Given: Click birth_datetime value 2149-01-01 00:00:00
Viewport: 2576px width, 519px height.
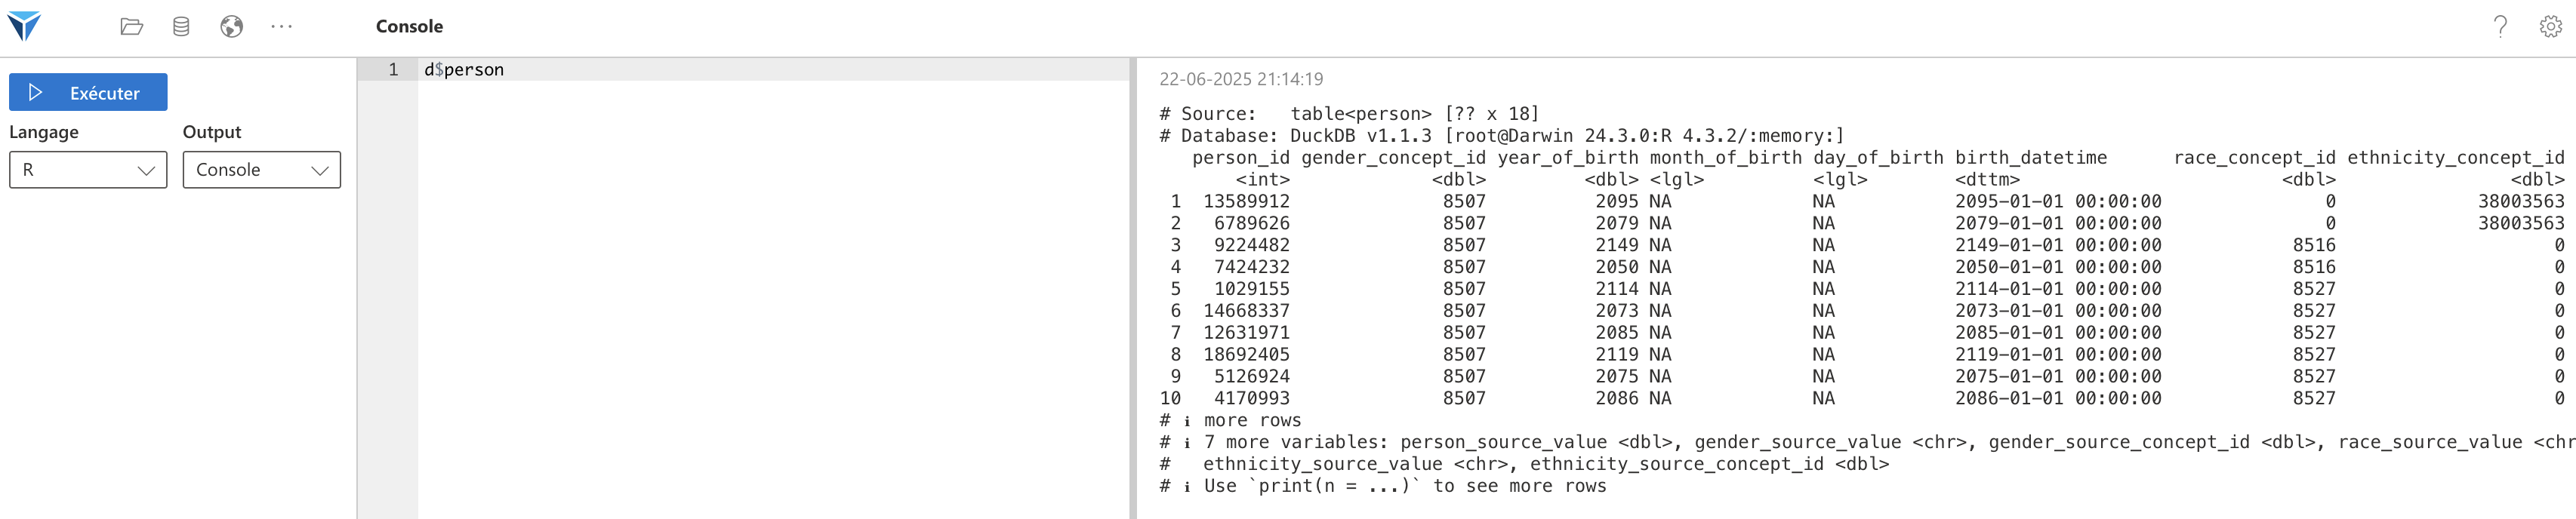Looking at the screenshot, I should tap(2058, 245).
